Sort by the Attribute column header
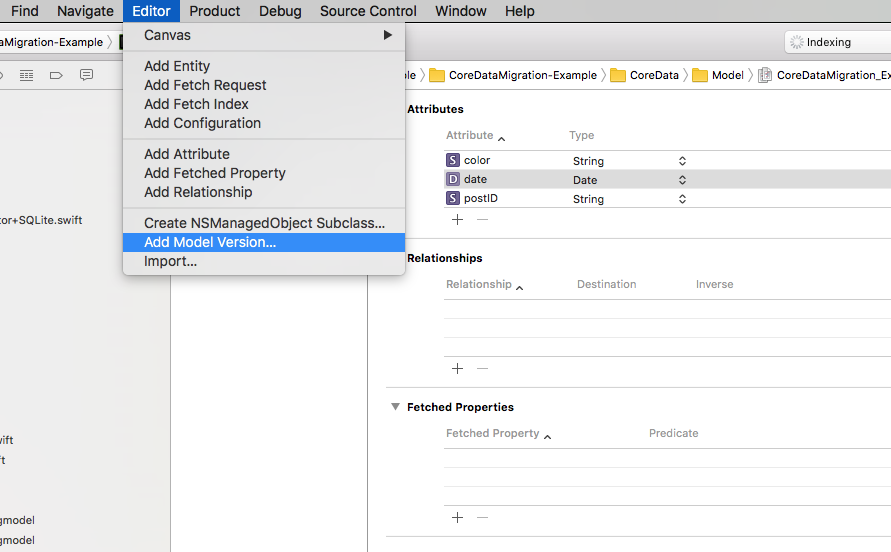Viewport: 891px width, 552px height. (475, 135)
